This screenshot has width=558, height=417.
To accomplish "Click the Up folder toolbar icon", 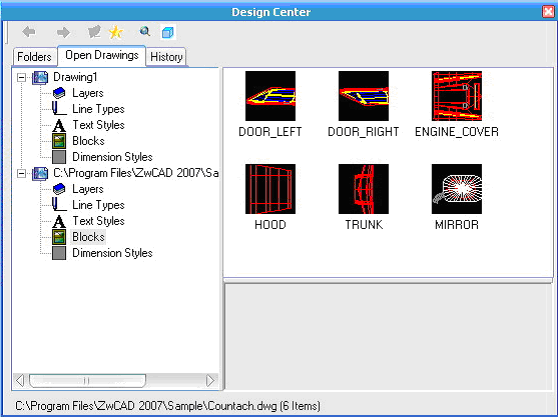I will (94, 32).
